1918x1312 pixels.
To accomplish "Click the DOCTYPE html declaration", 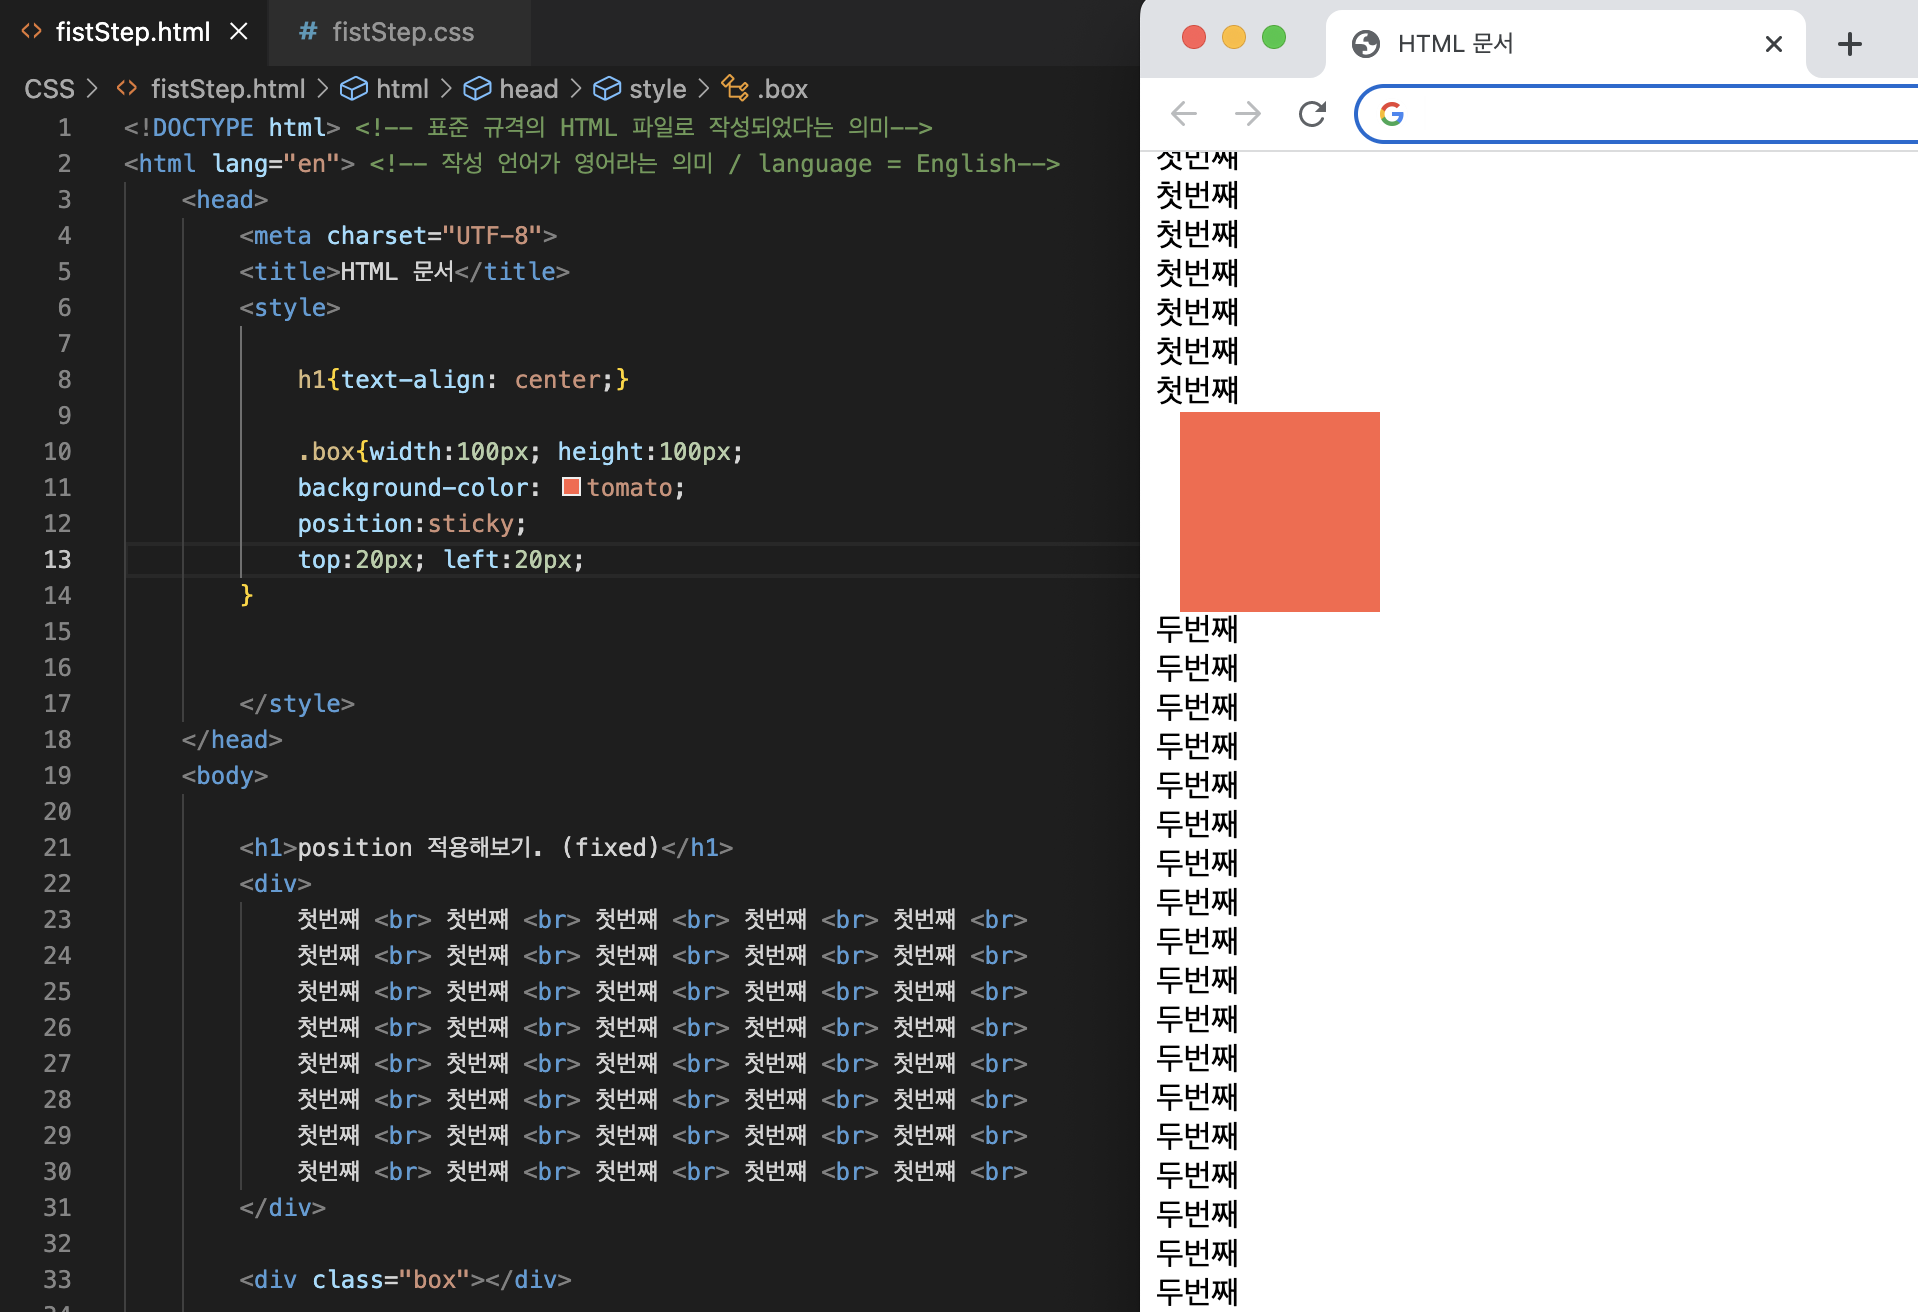I will click(232, 128).
